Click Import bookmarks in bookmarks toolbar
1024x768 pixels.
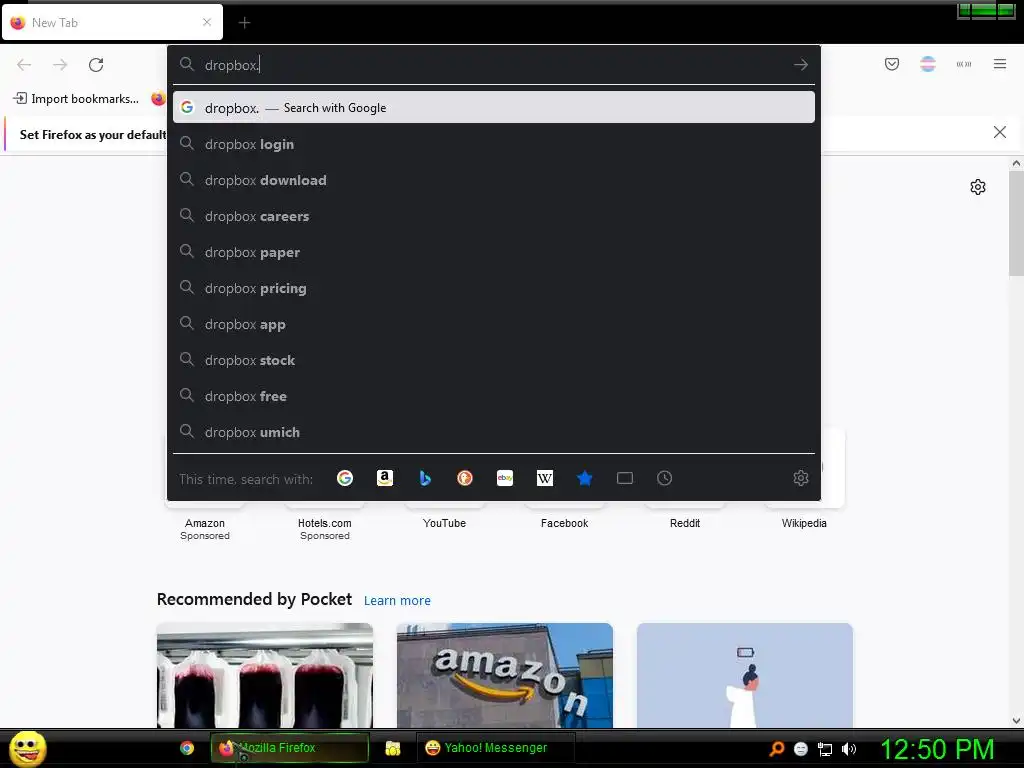point(76,99)
